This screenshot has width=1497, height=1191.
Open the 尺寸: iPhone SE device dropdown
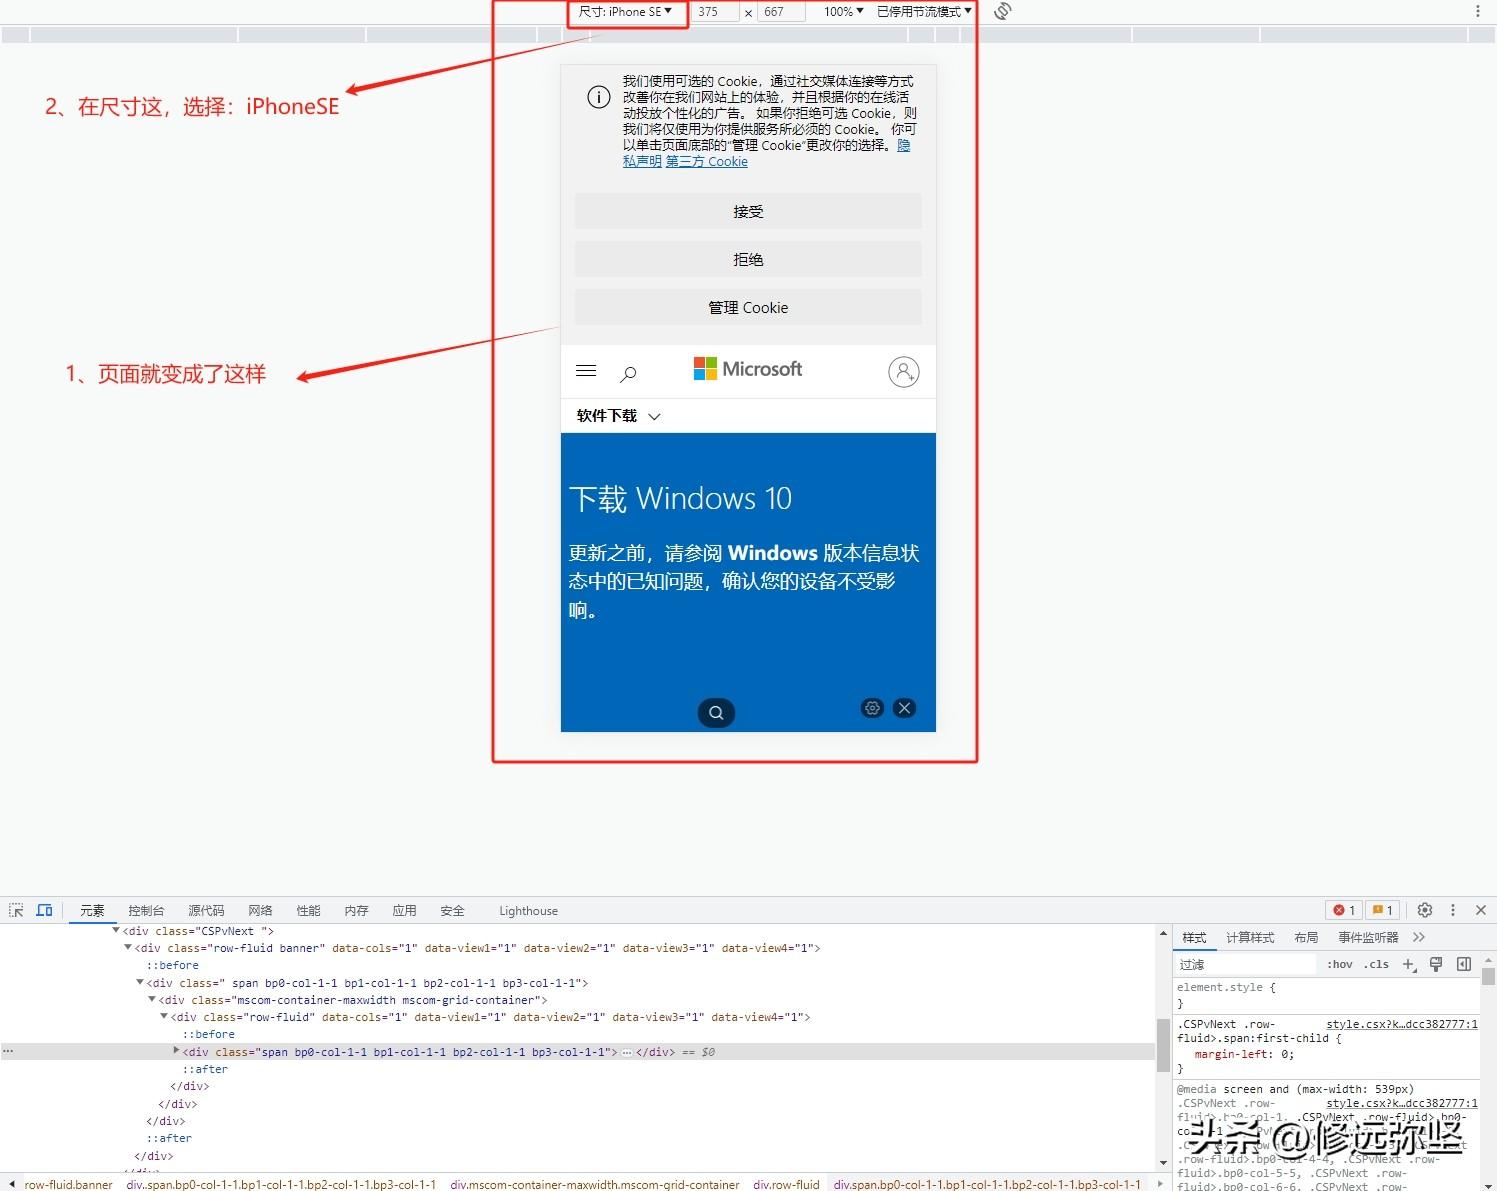(626, 12)
